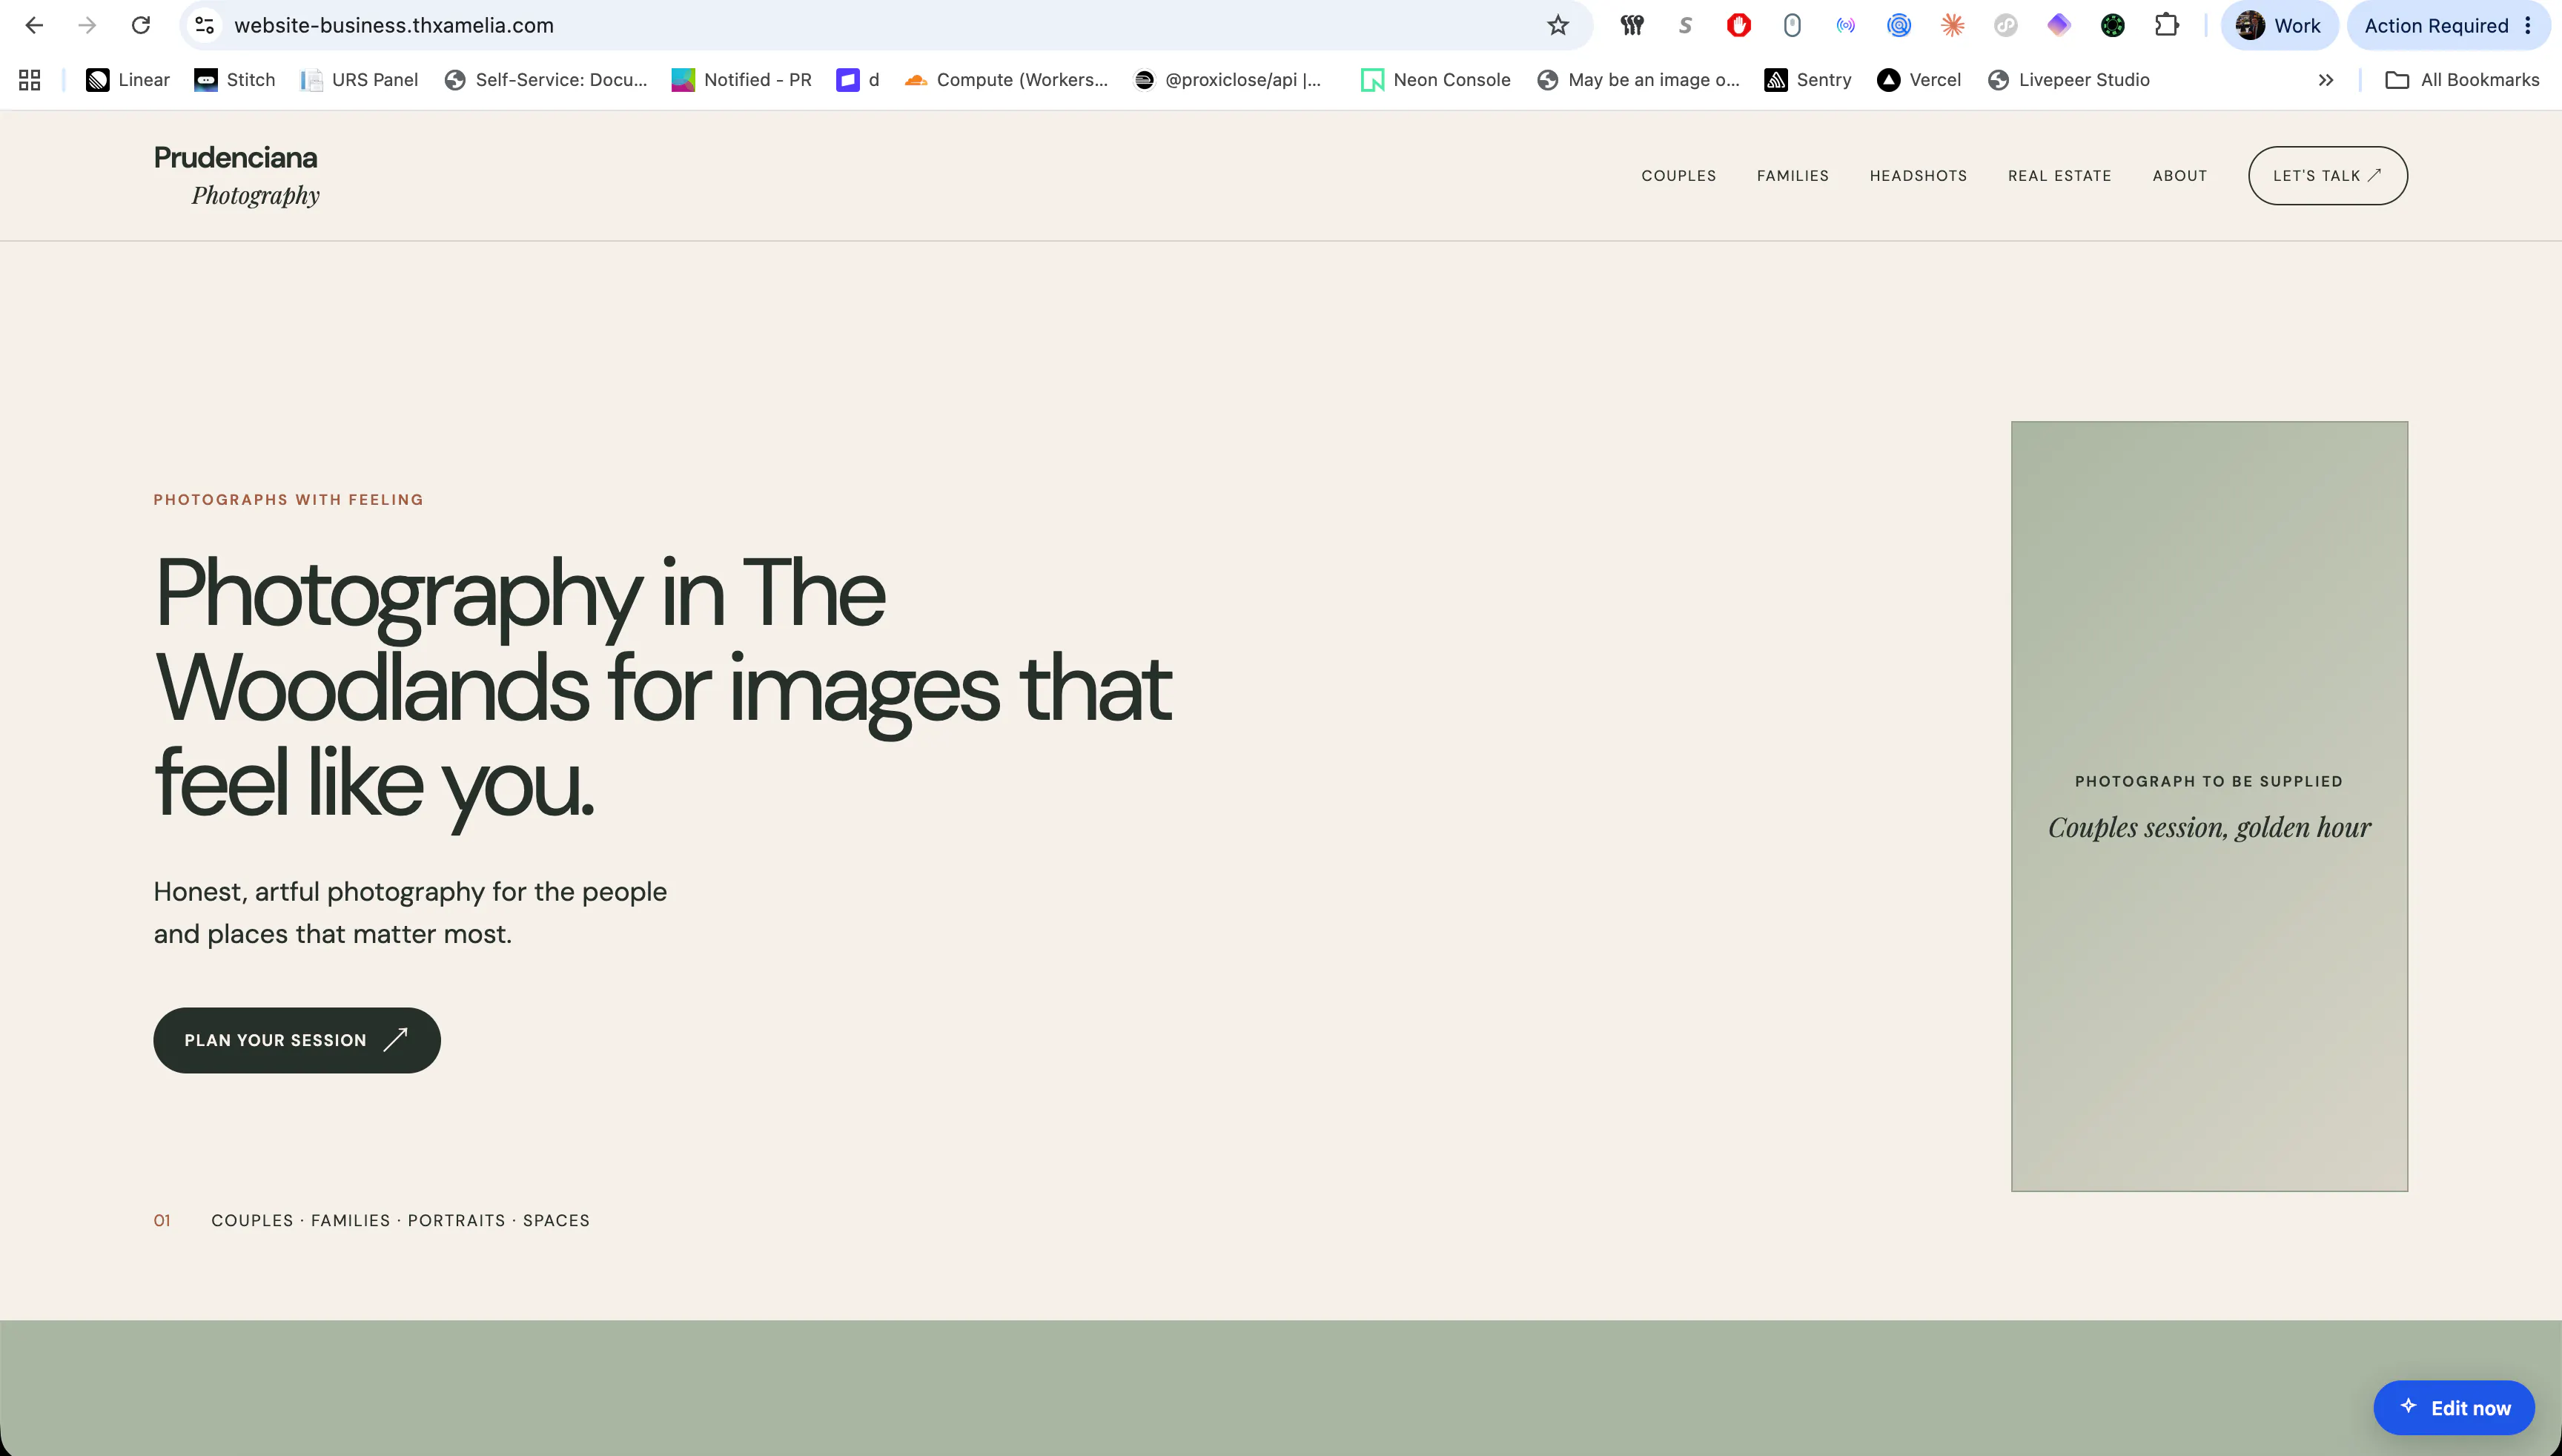The height and width of the screenshot is (1456, 2562).
Task: Open the About nav item
Action: point(2179,176)
